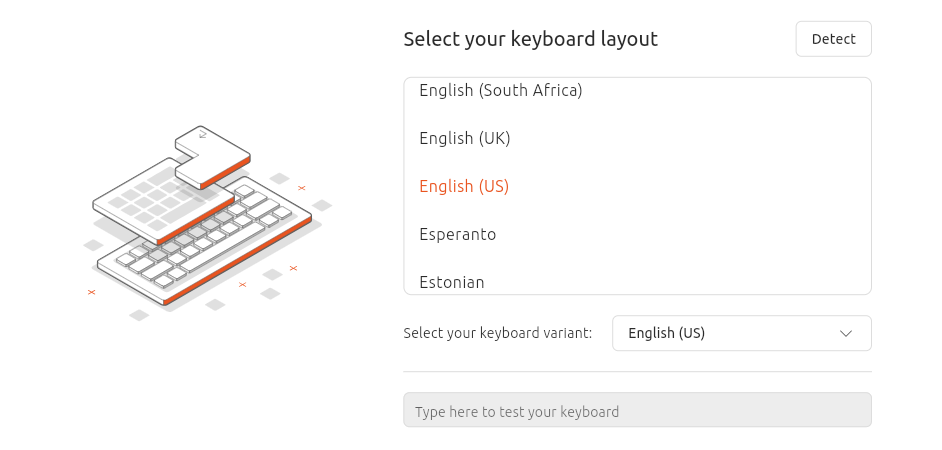Select the highlighted English (US) layout
The image size is (942, 450).
464,186
